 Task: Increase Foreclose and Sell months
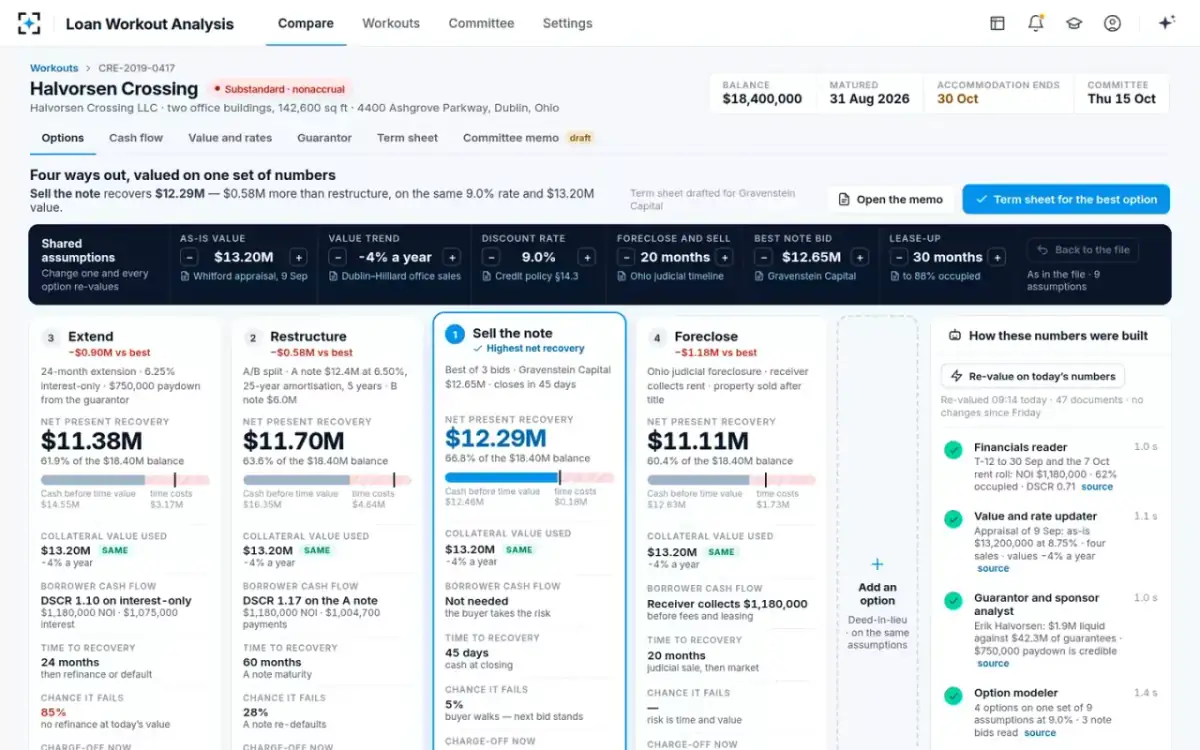724,257
